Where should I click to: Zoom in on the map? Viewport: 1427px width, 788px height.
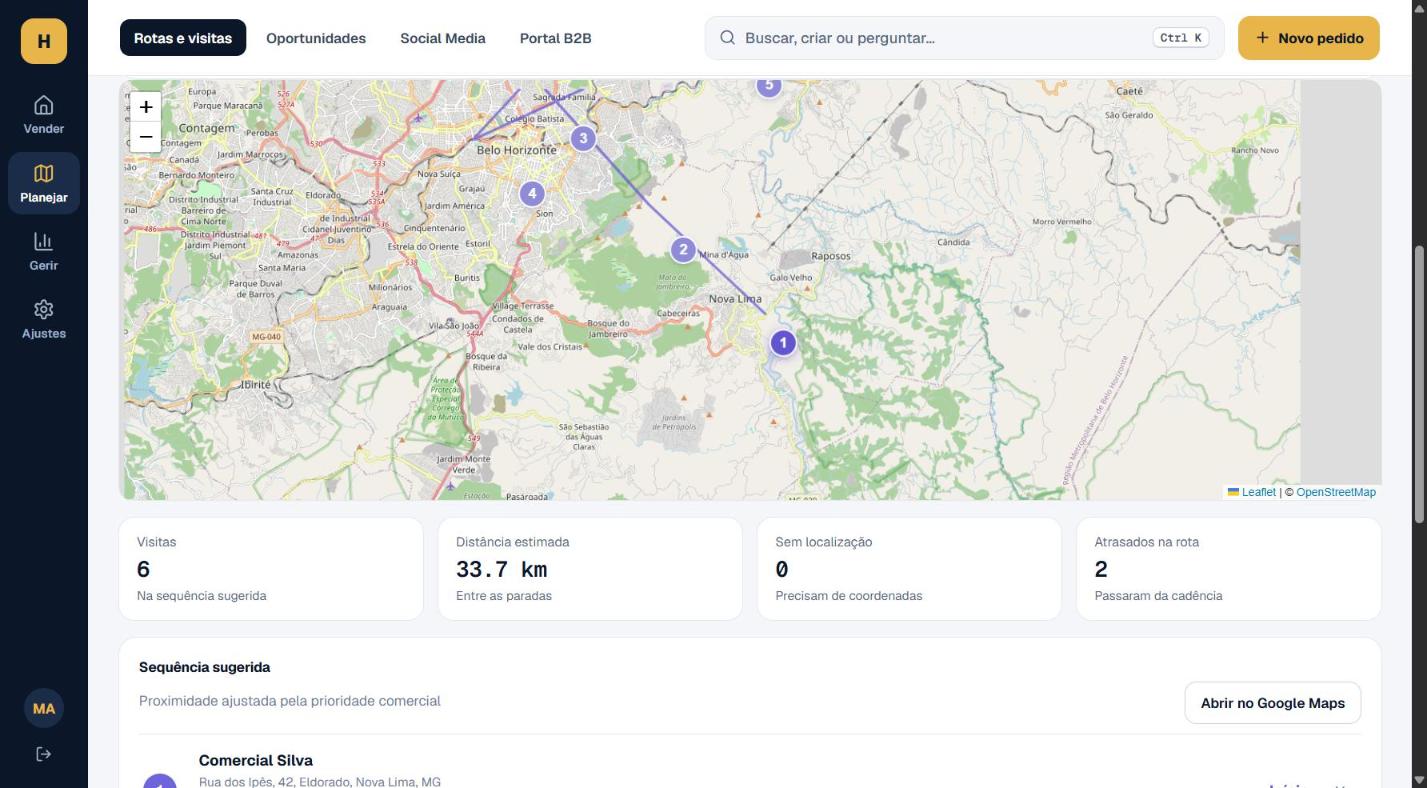pos(146,107)
